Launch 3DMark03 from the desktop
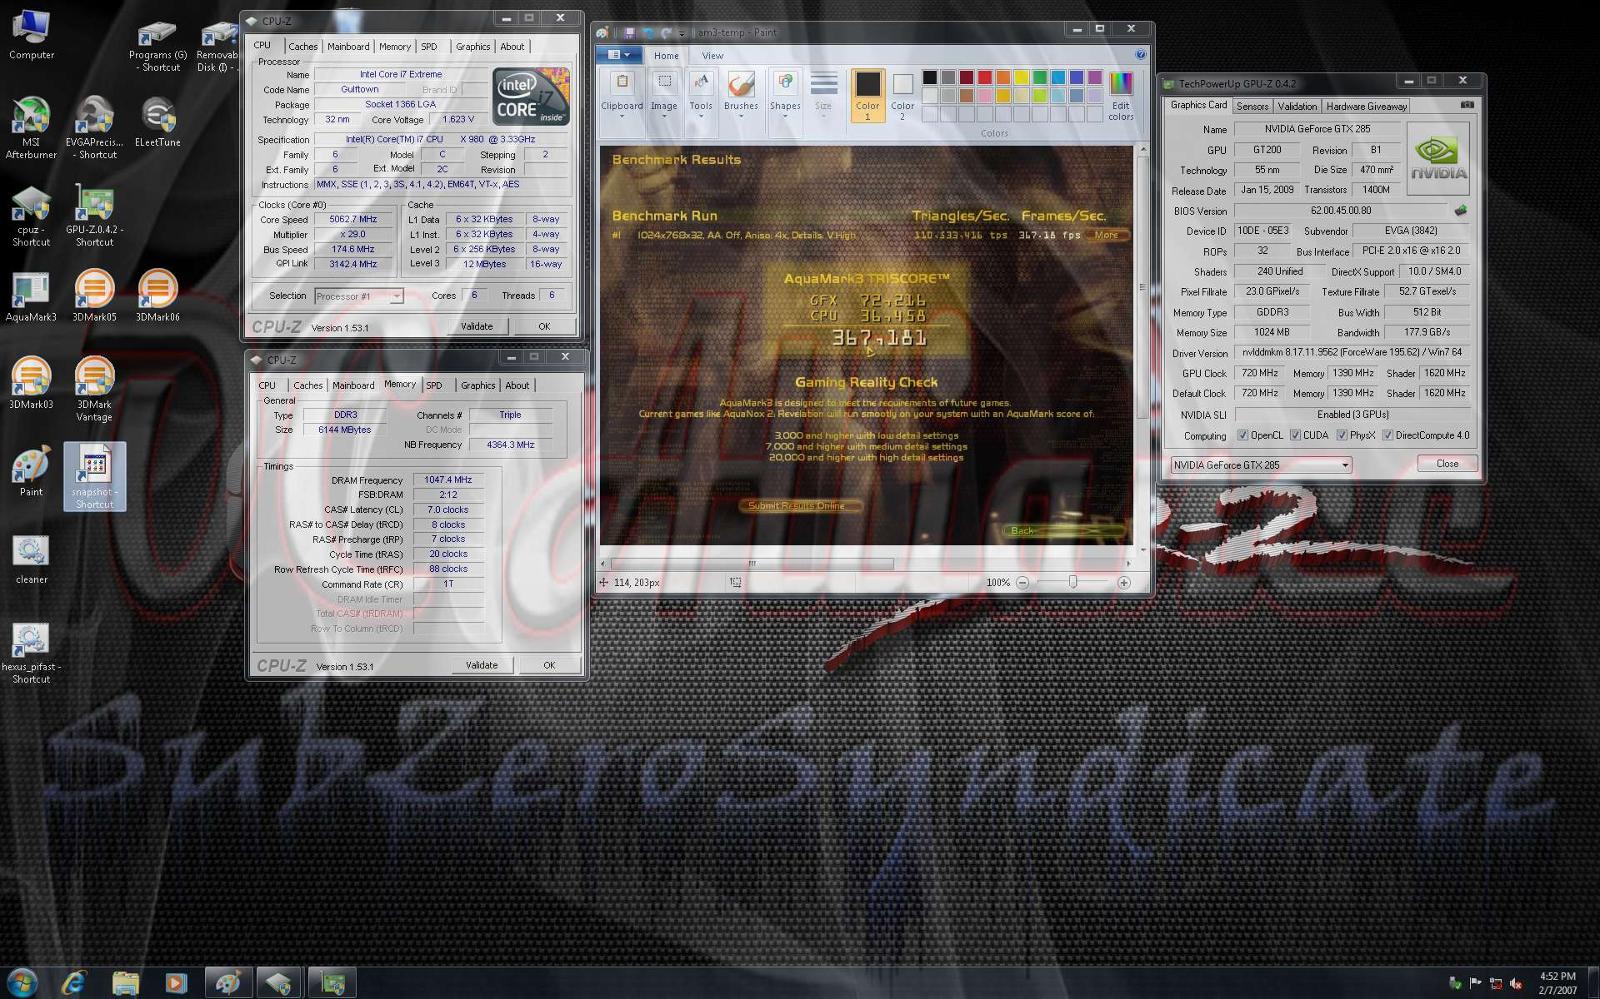Image resolution: width=1600 pixels, height=999 pixels. (x=31, y=383)
